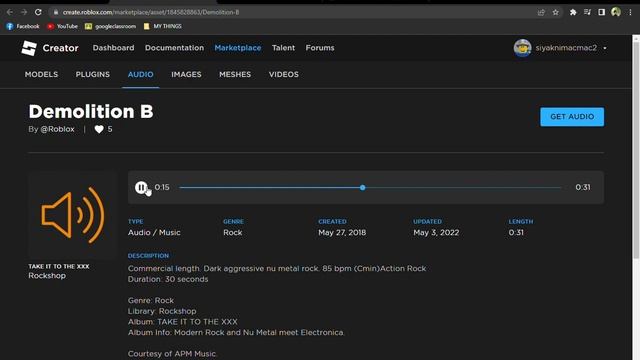
Task: Open the Forums page
Action: (320, 48)
